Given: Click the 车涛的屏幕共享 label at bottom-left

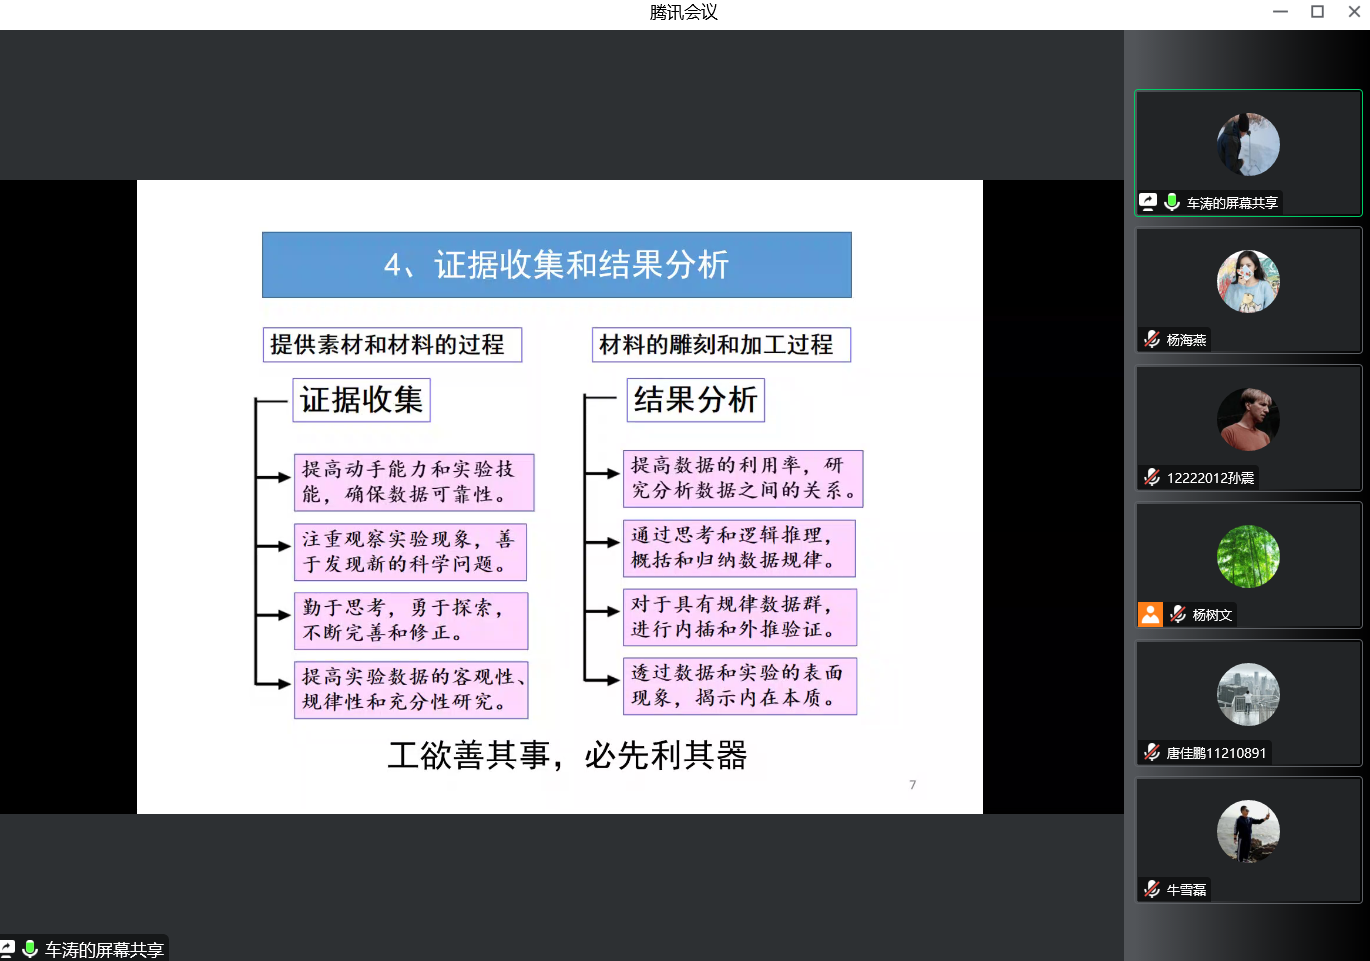Looking at the screenshot, I should (104, 950).
